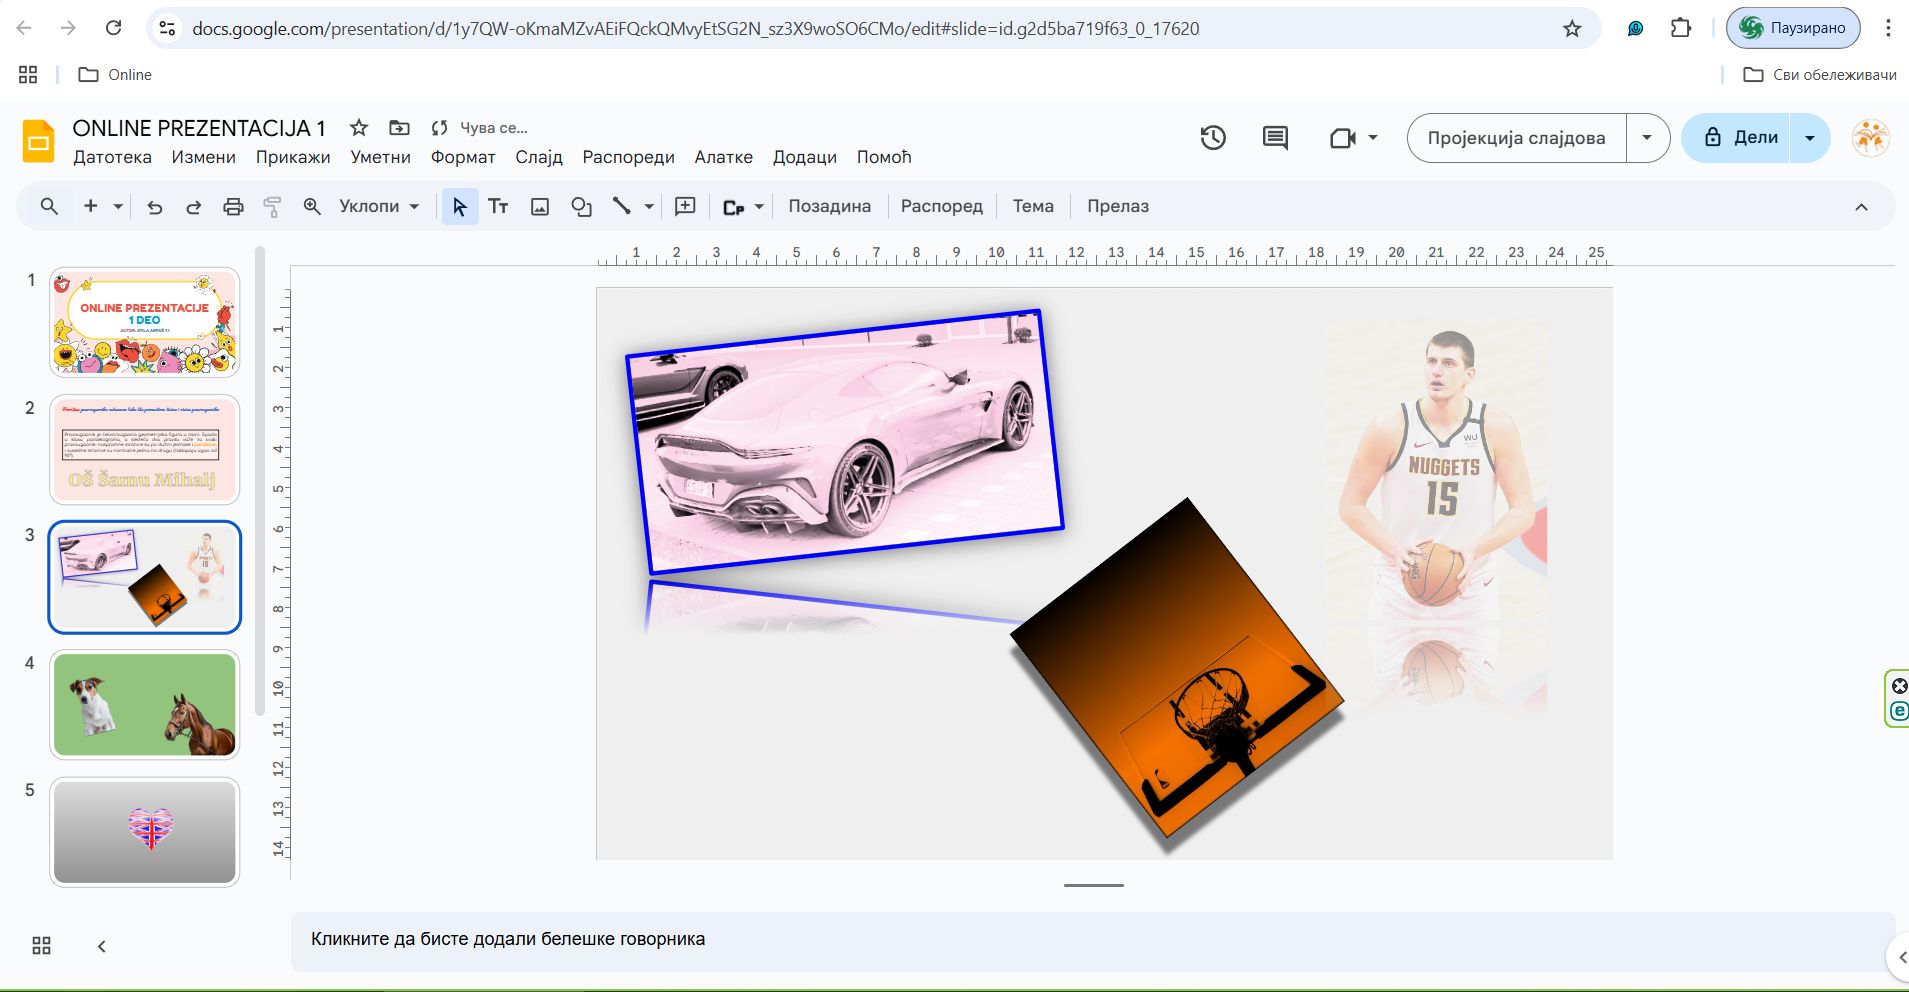Image resolution: width=1909 pixels, height=992 pixels.
Task: Open the Уклопи zoom dropdown
Action: (x=378, y=207)
